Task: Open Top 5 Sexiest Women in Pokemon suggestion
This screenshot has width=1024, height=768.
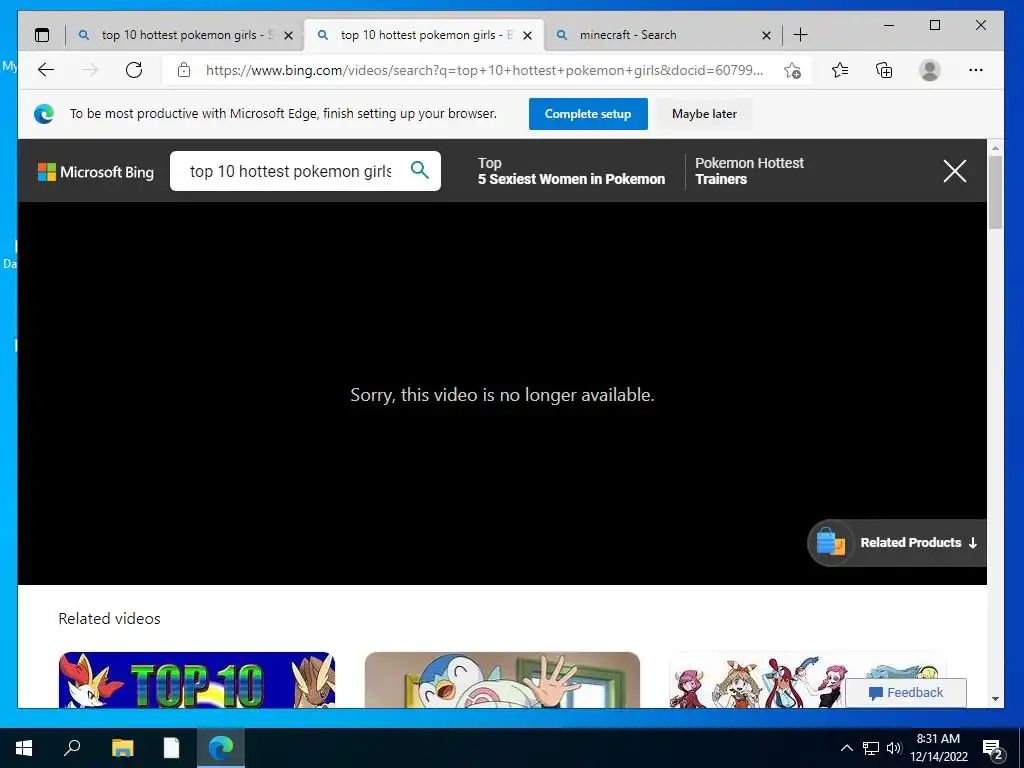Action: 571,171
